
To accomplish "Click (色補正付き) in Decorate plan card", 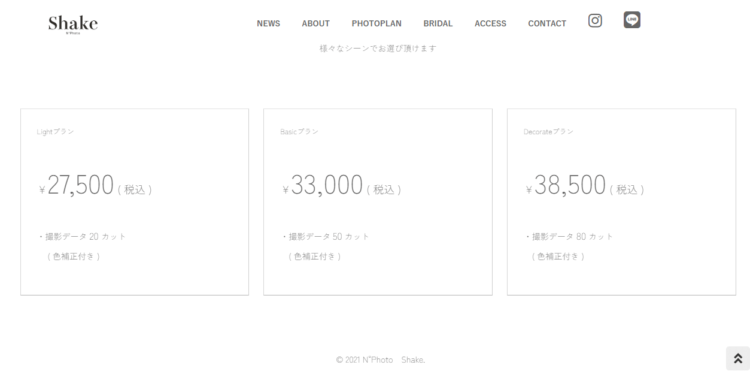I will coord(558,256).
